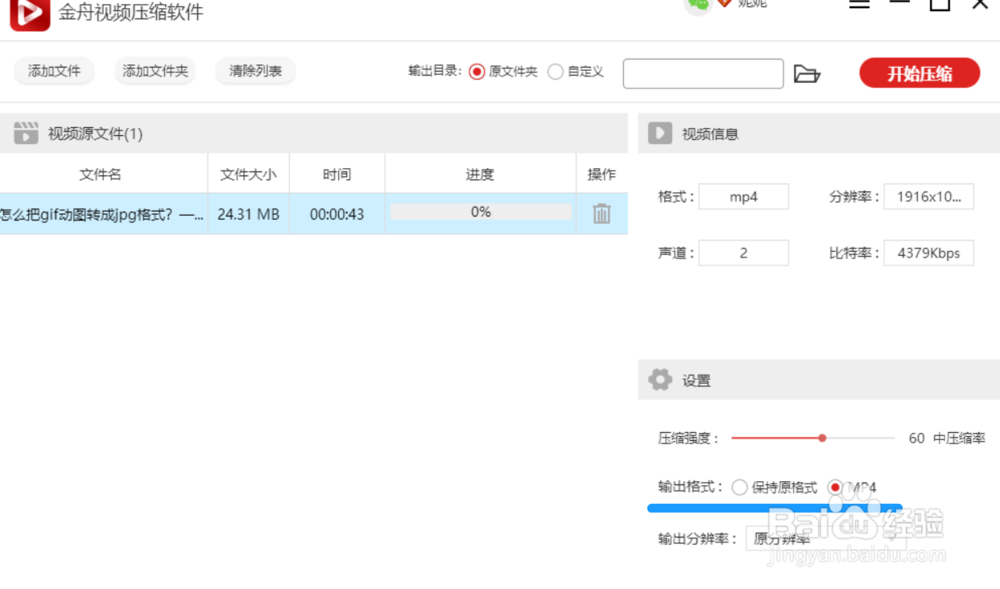Click the play icon on the 视频信息 panel
The image size is (1000, 589).
(x=659, y=132)
